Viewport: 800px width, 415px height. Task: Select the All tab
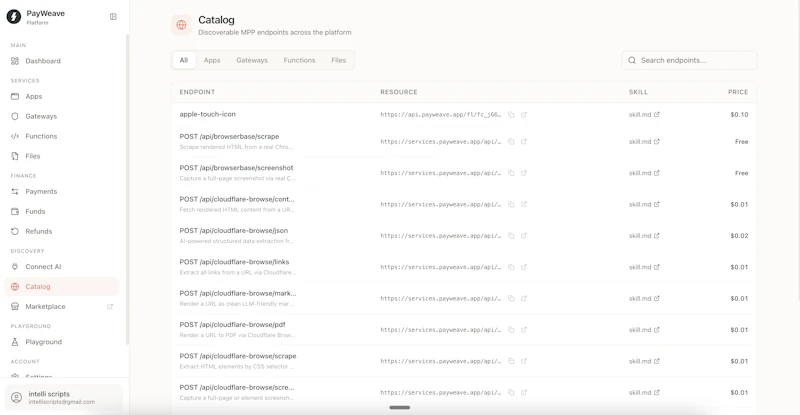click(184, 60)
